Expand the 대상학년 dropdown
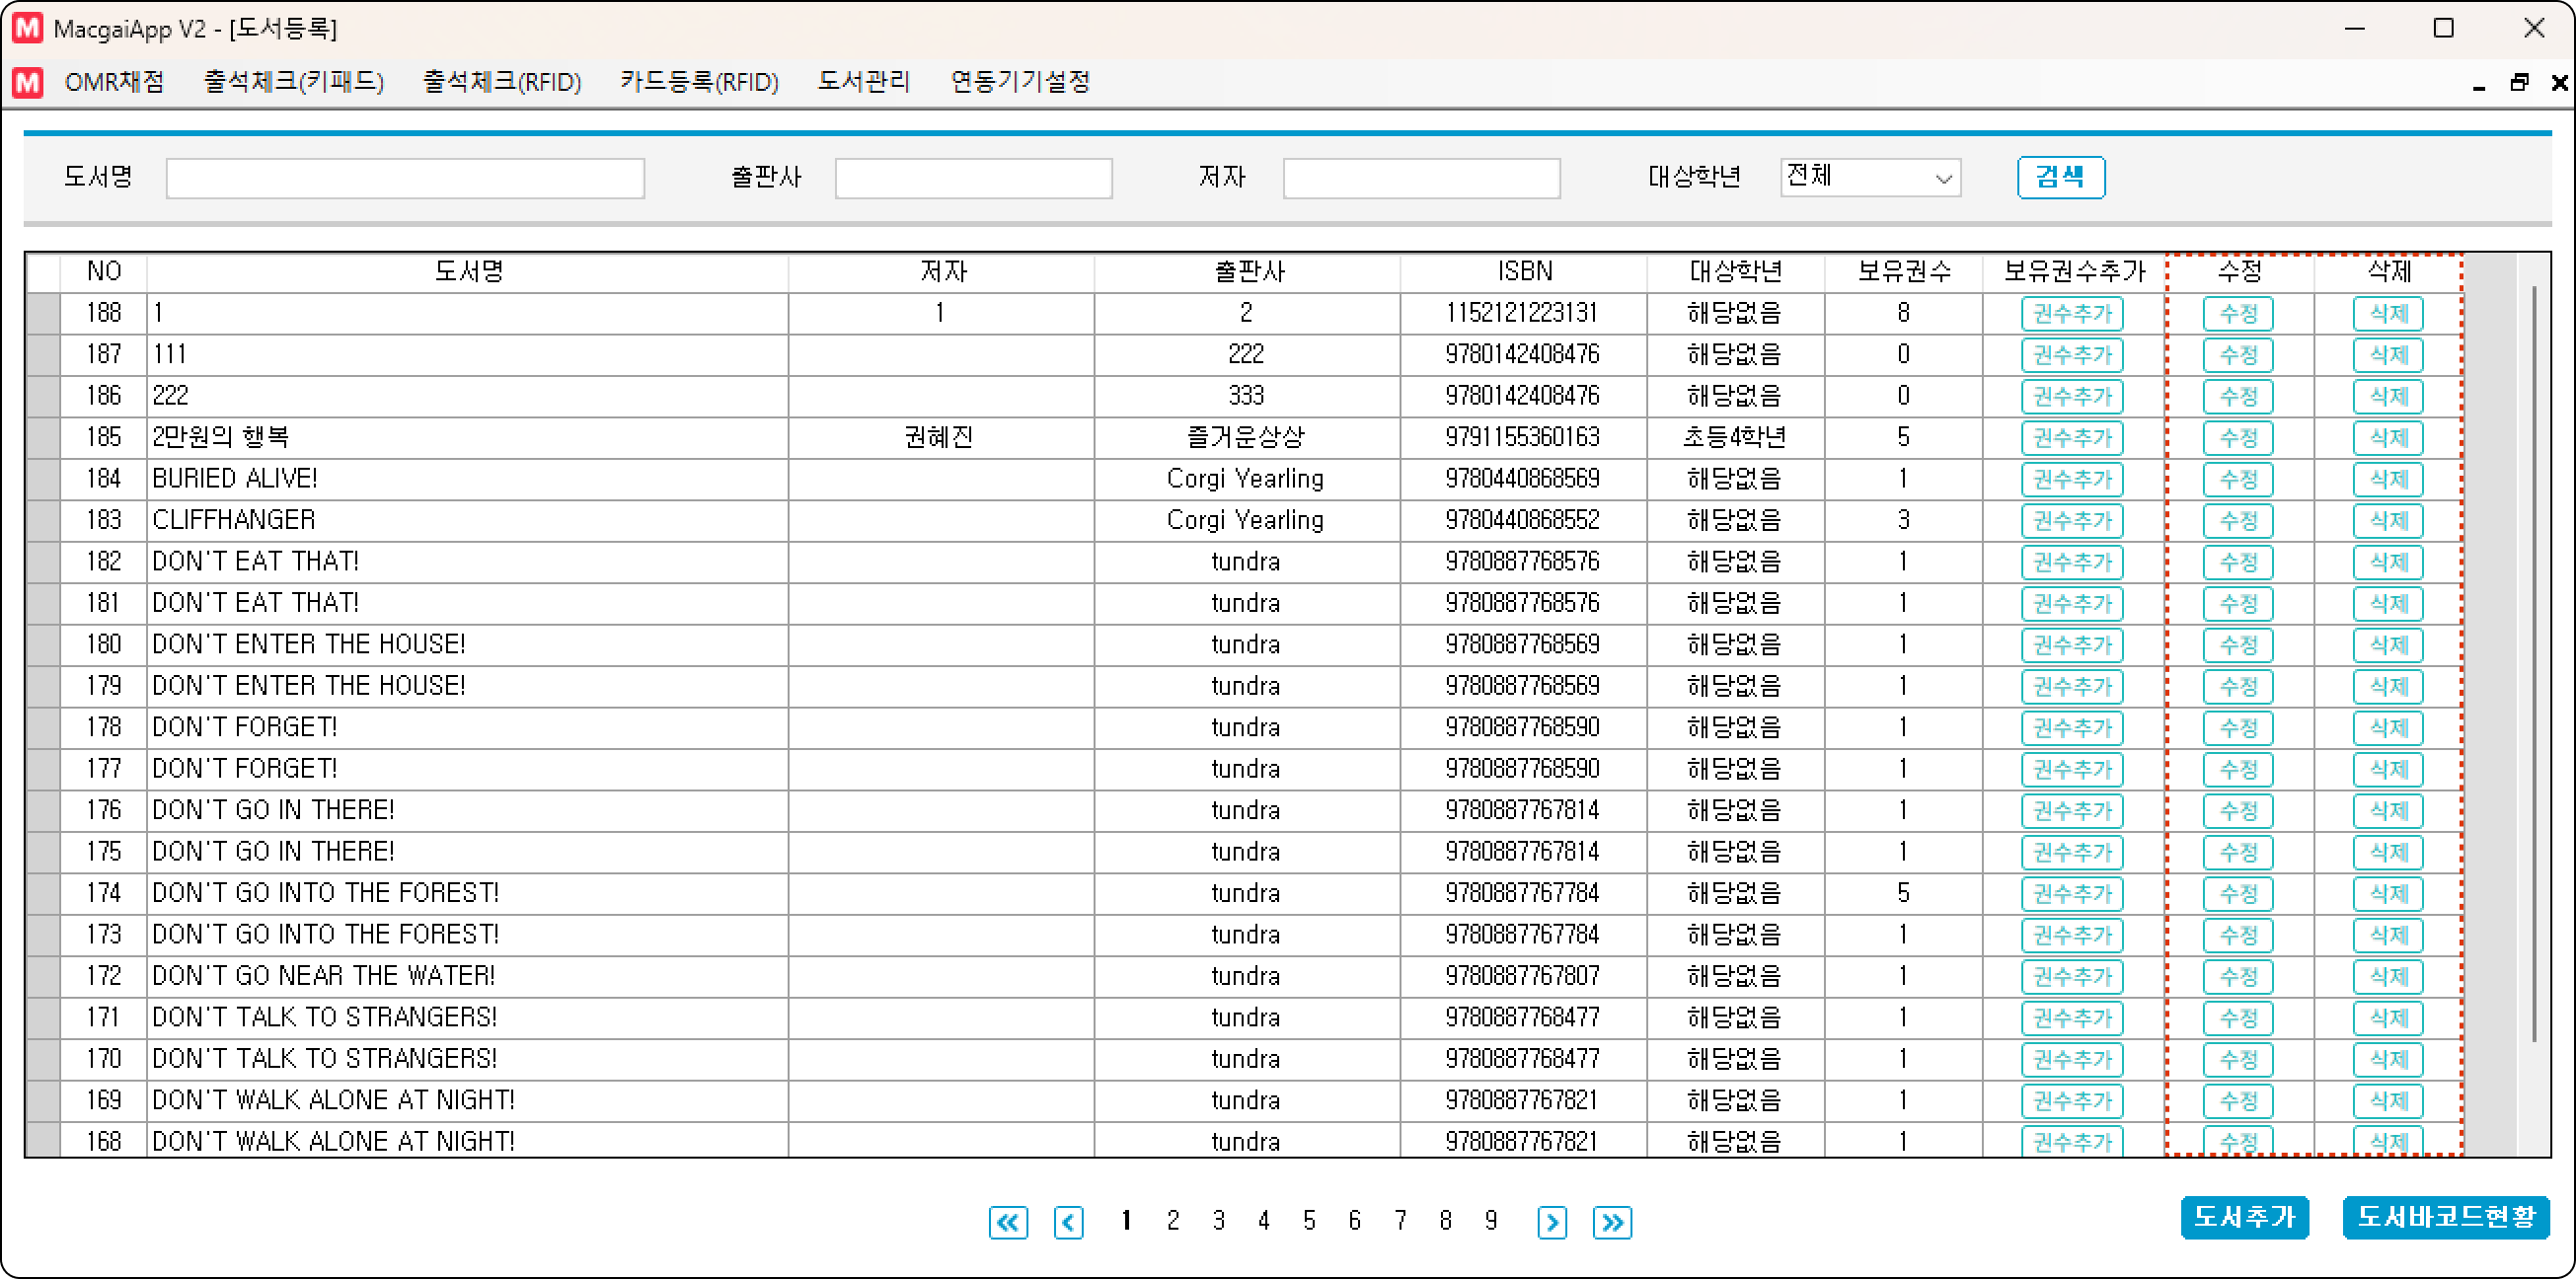This screenshot has width=2576, height=1279. click(x=1942, y=179)
